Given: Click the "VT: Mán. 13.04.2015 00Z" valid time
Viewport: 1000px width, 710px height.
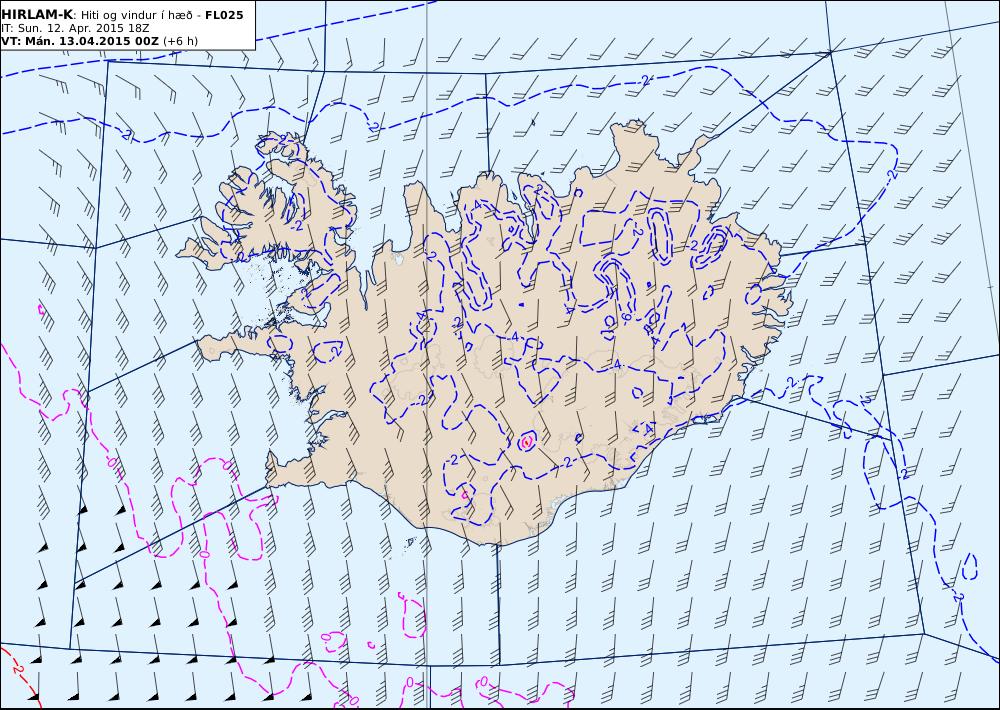Looking at the screenshot, I should click(80, 41).
